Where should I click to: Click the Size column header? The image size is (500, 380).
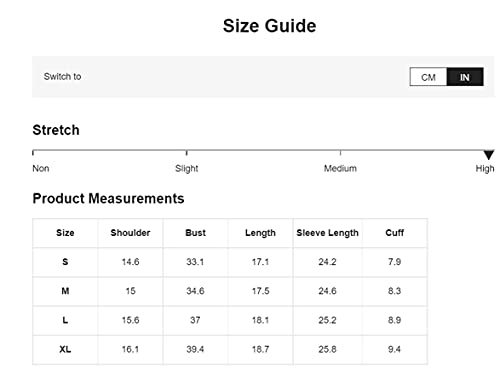pyautogui.click(x=65, y=233)
